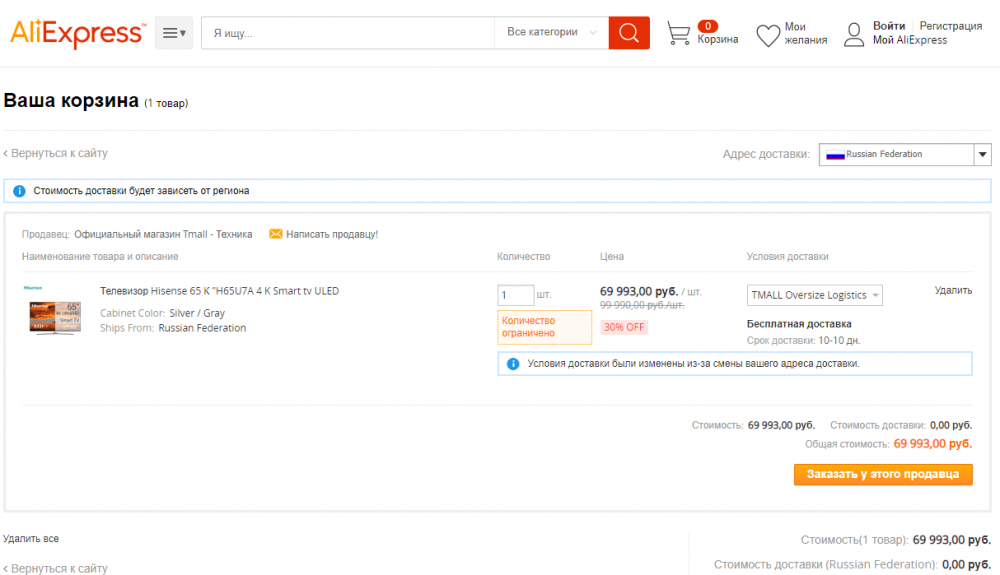This screenshot has height=575, width=1000.
Task: Click the '69 993,00 руб.' item price
Action: coord(638,291)
